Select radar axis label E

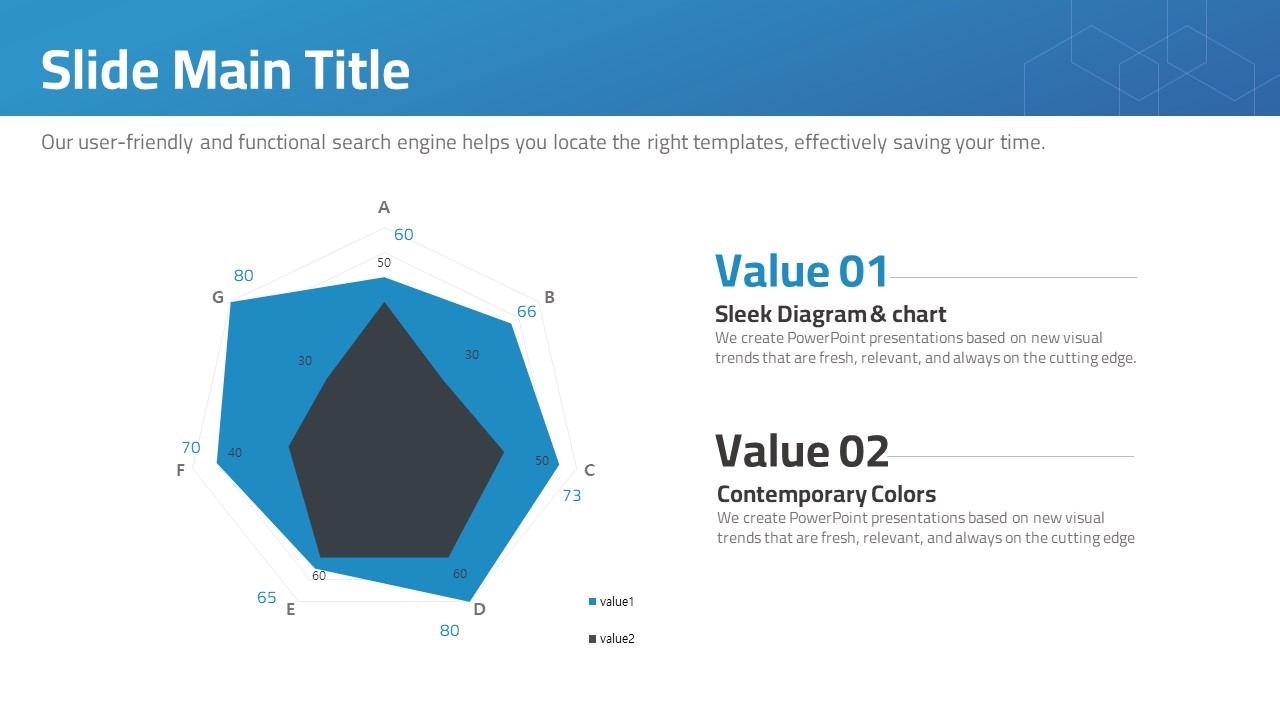291,609
